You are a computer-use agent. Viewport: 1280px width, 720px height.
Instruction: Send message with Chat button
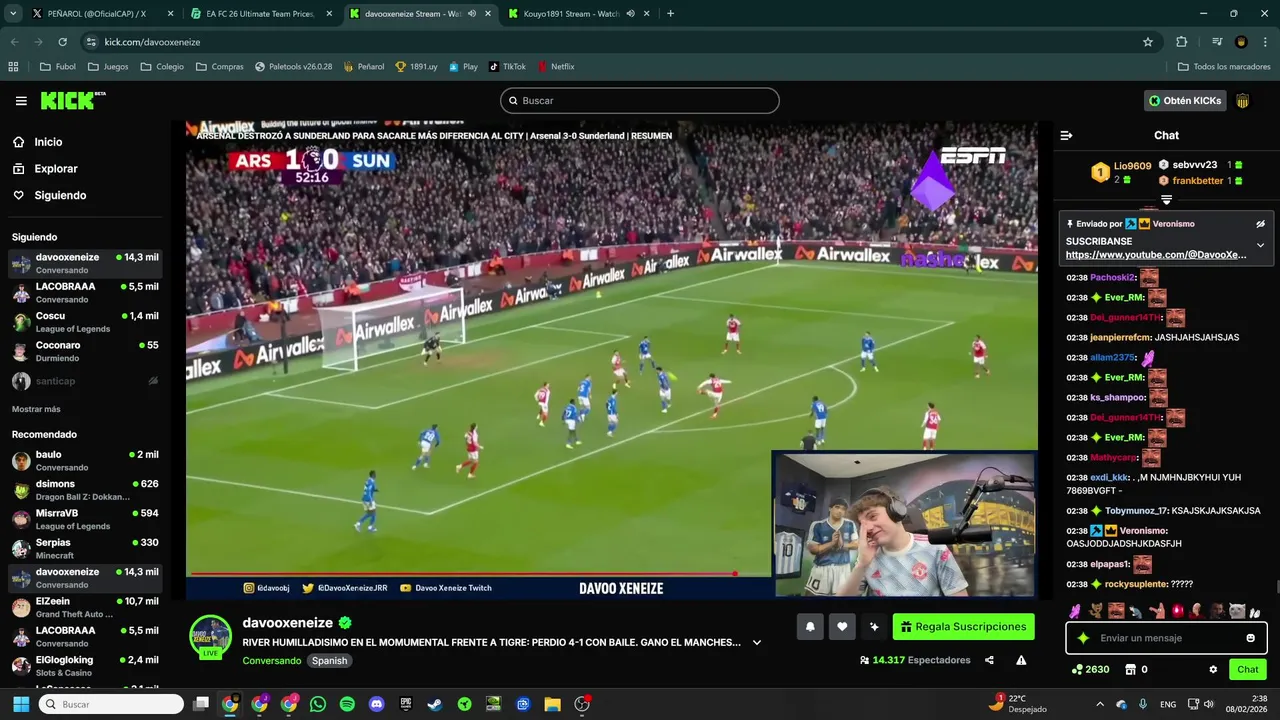point(1248,670)
